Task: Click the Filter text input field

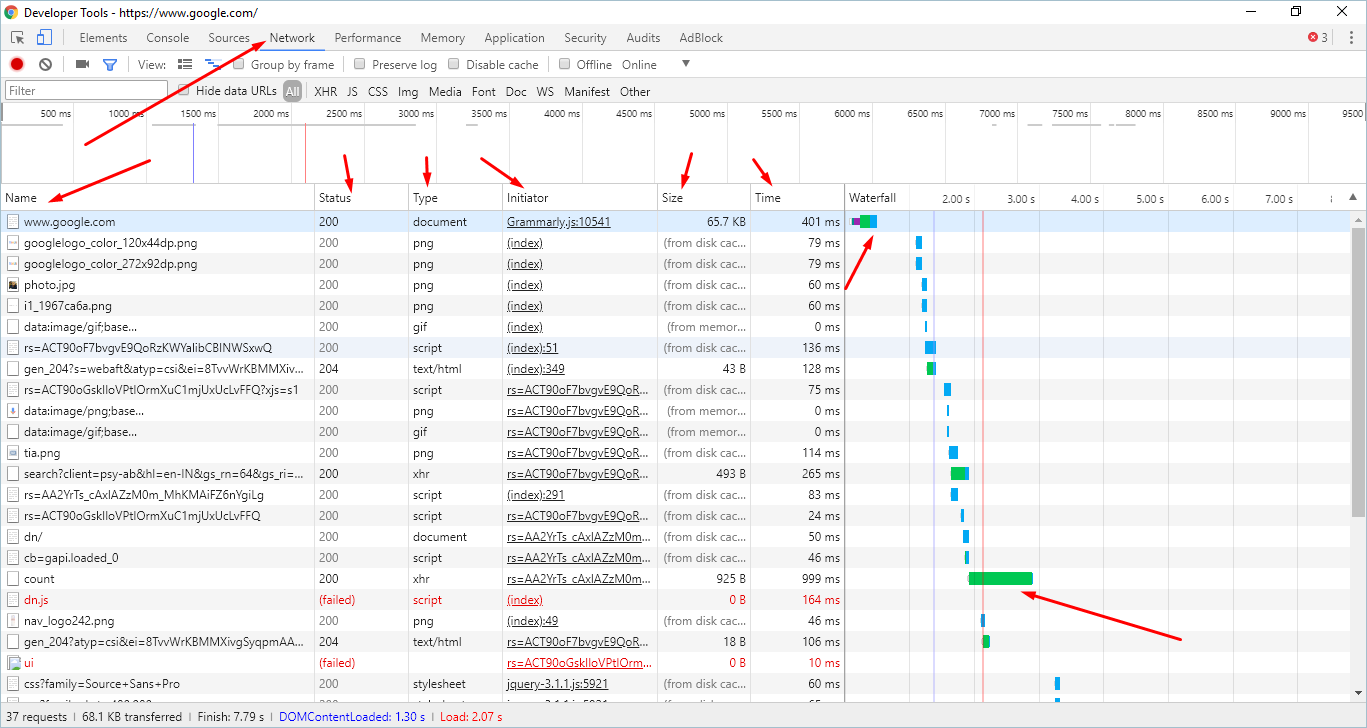Action: 86,91
